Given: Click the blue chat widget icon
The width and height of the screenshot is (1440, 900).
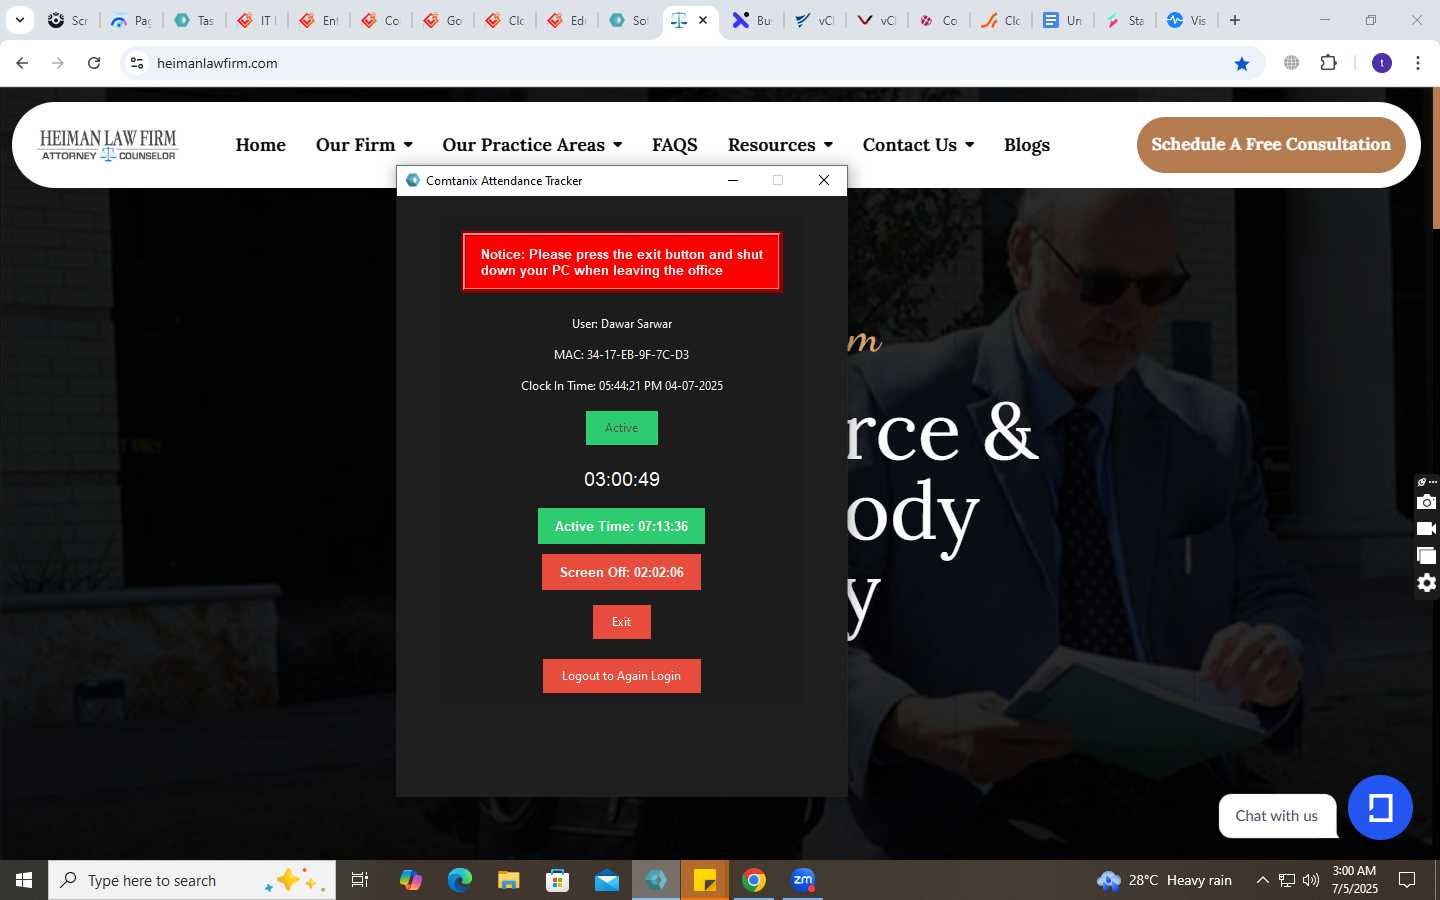Looking at the screenshot, I should click(x=1380, y=807).
